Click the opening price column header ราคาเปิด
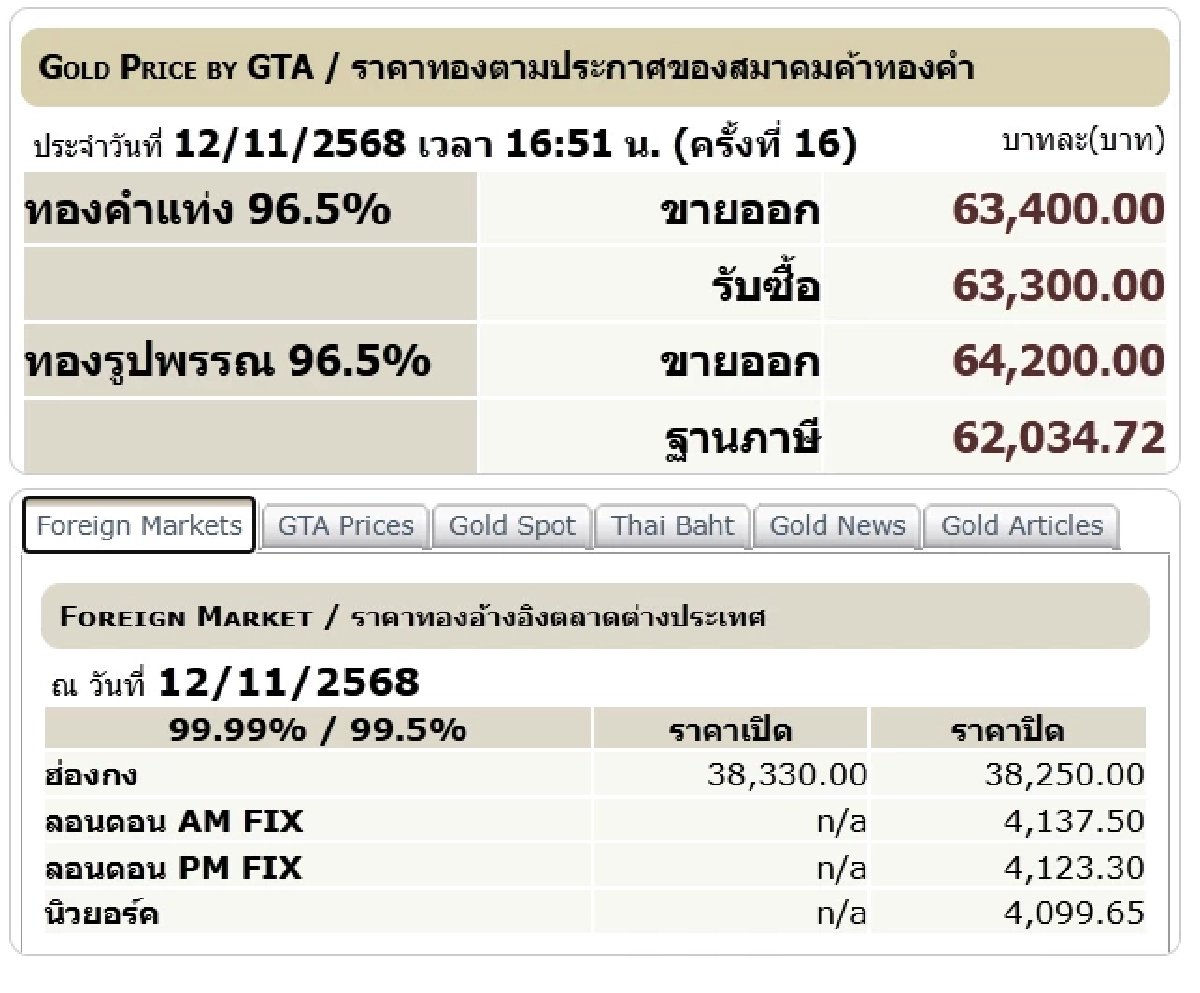 pyautogui.click(x=729, y=729)
